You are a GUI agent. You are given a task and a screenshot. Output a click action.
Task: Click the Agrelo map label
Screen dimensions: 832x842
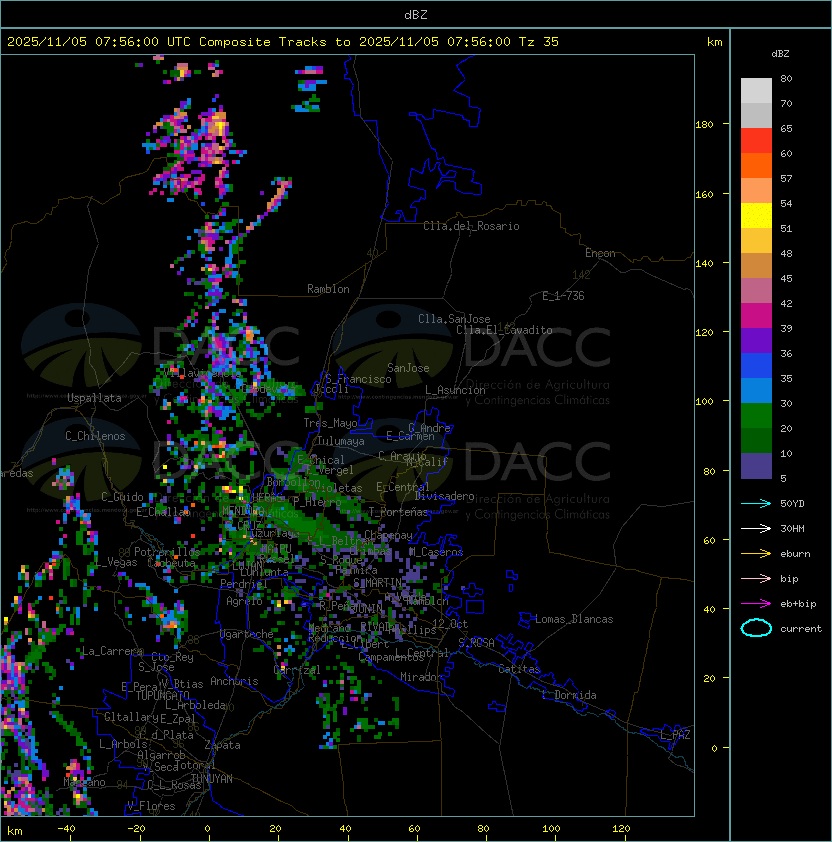244,601
